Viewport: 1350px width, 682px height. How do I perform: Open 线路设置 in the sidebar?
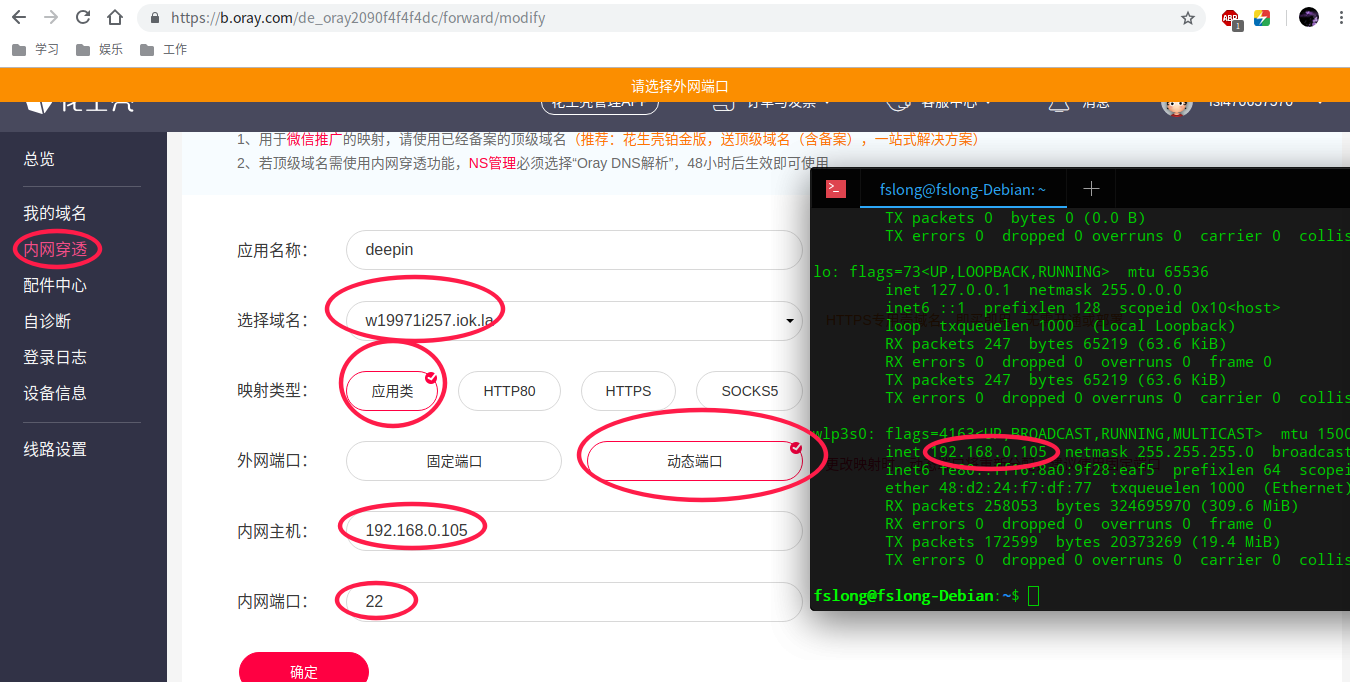55,449
